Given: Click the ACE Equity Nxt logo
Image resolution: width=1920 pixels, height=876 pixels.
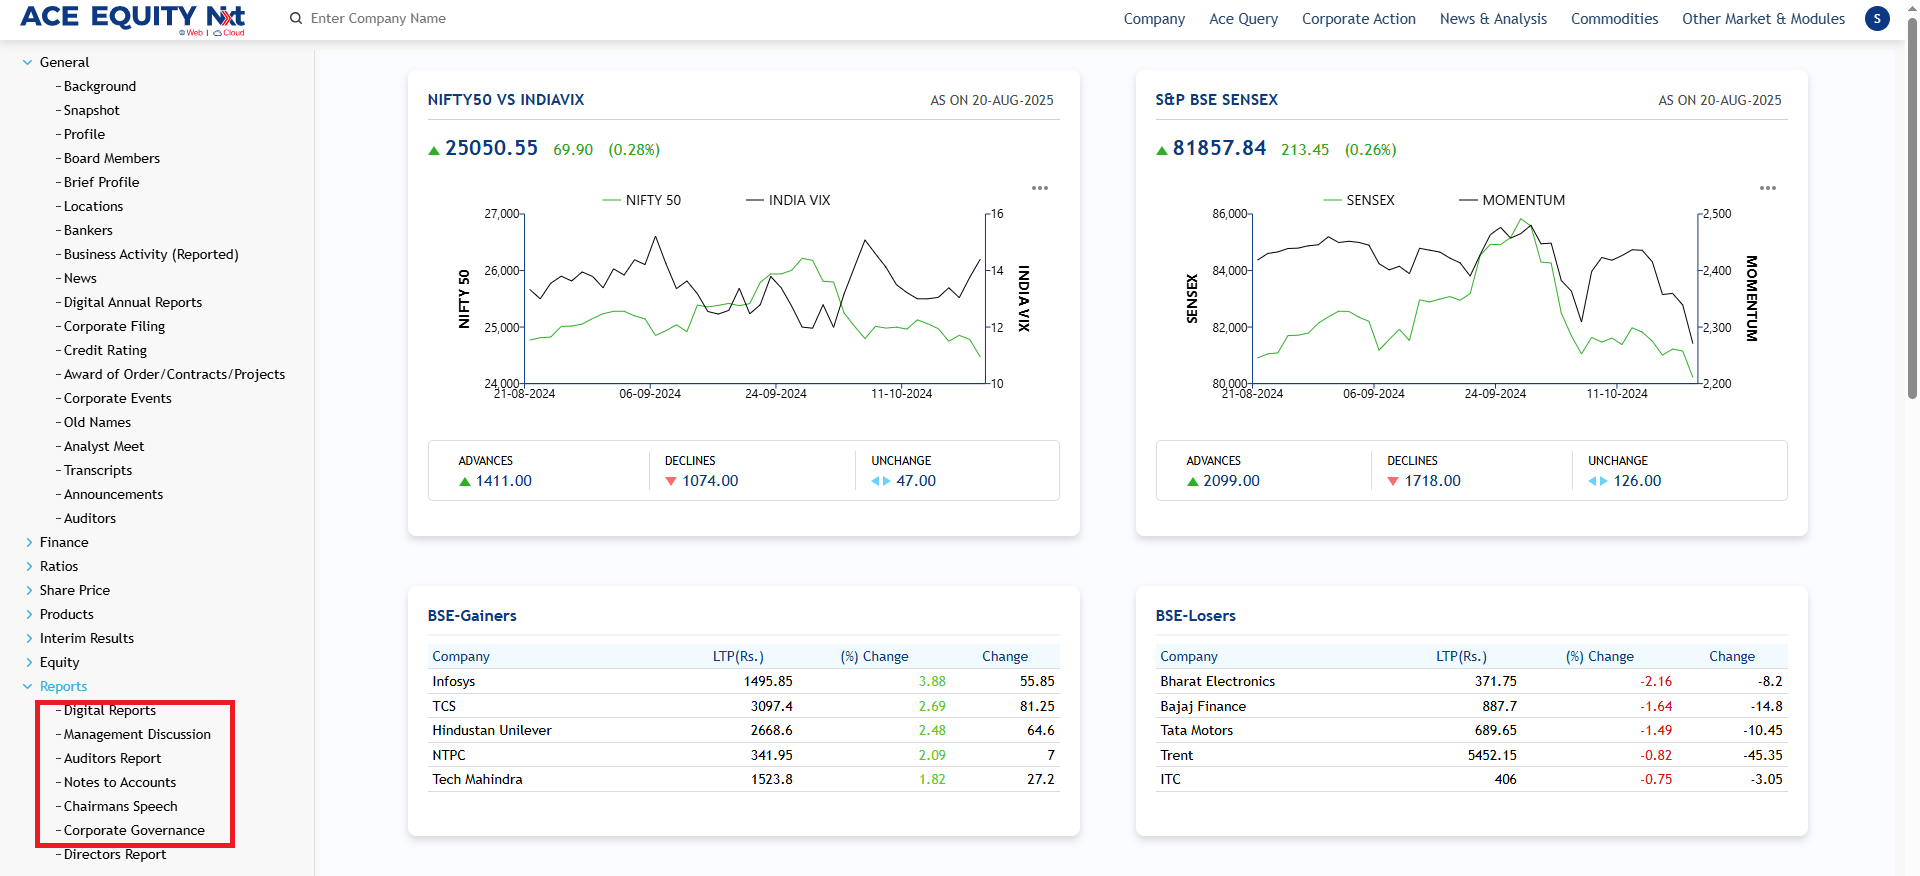Looking at the screenshot, I should click(x=132, y=18).
